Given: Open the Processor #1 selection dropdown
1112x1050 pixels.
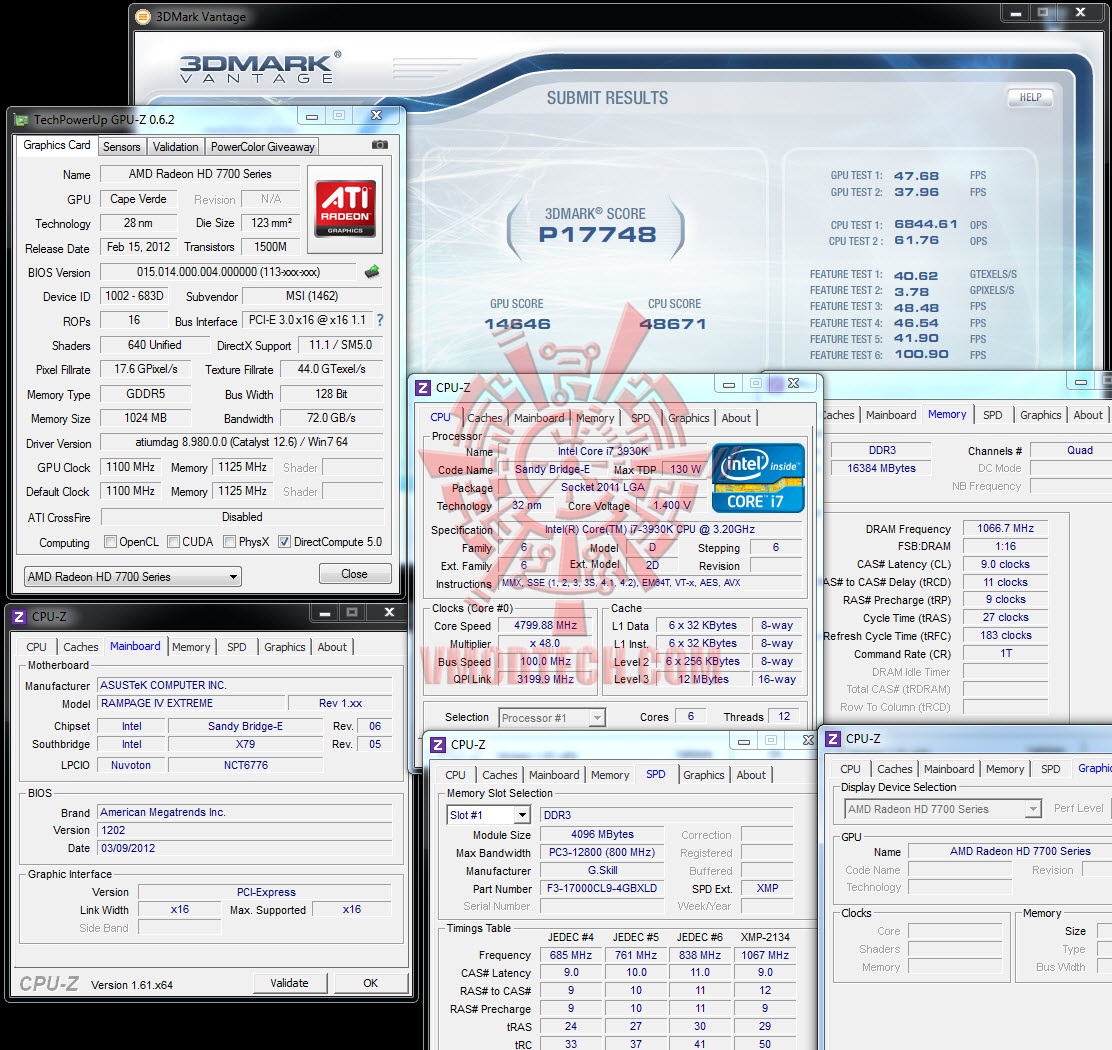Looking at the screenshot, I should (x=552, y=717).
